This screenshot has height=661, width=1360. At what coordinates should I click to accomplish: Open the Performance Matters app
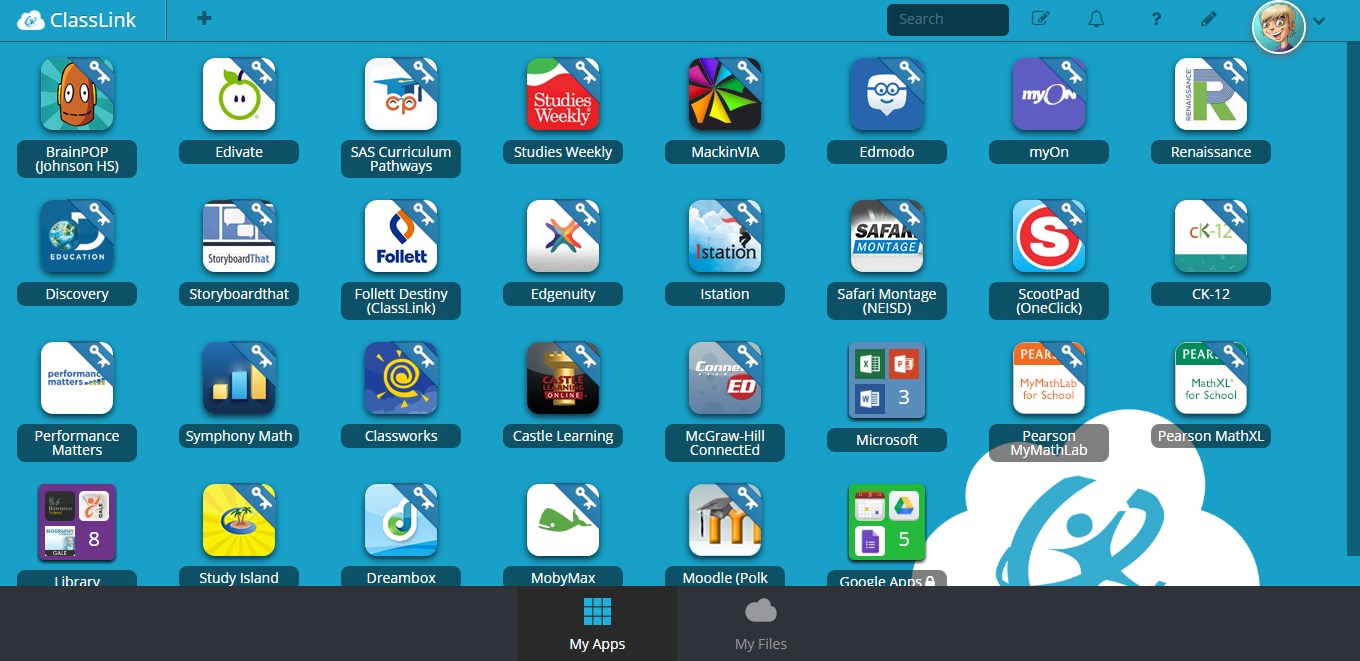[77, 378]
